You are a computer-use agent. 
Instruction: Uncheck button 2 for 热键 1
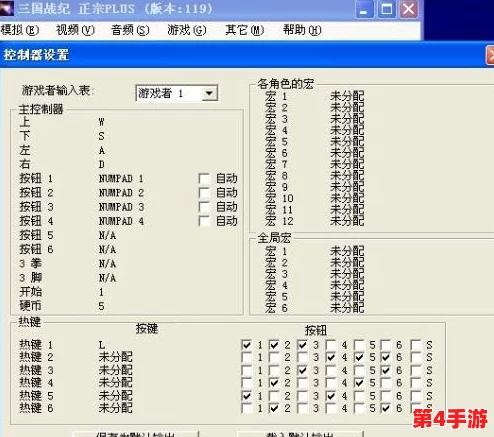coord(274,345)
